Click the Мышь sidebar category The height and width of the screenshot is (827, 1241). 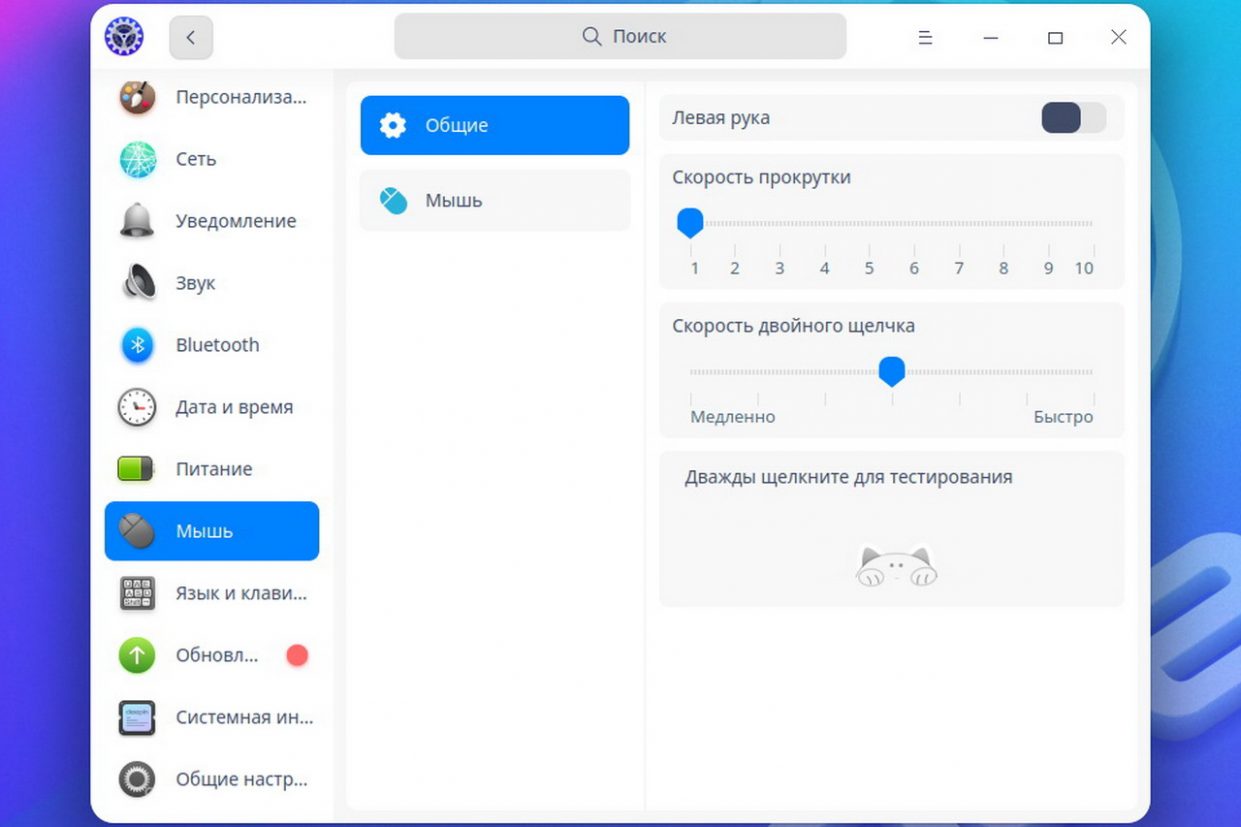coord(212,531)
